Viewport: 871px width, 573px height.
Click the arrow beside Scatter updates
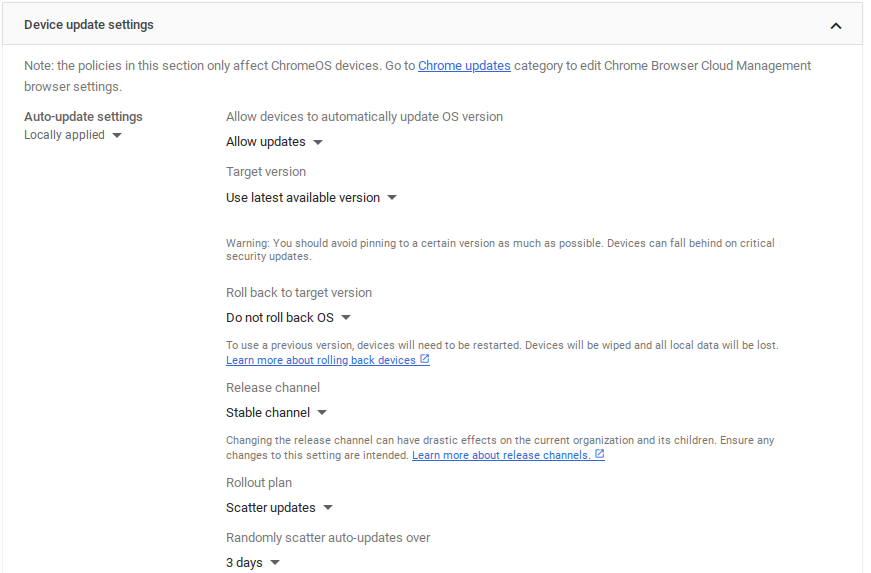[x=328, y=508]
